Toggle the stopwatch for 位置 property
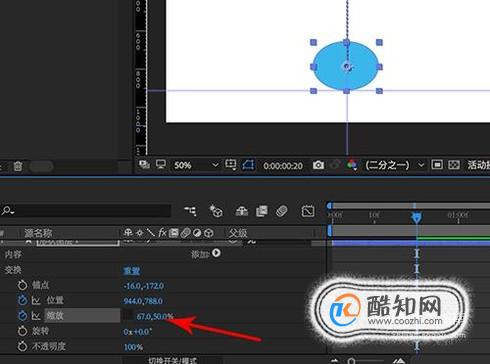This screenshot has width=490, height=364. point(22,300)
